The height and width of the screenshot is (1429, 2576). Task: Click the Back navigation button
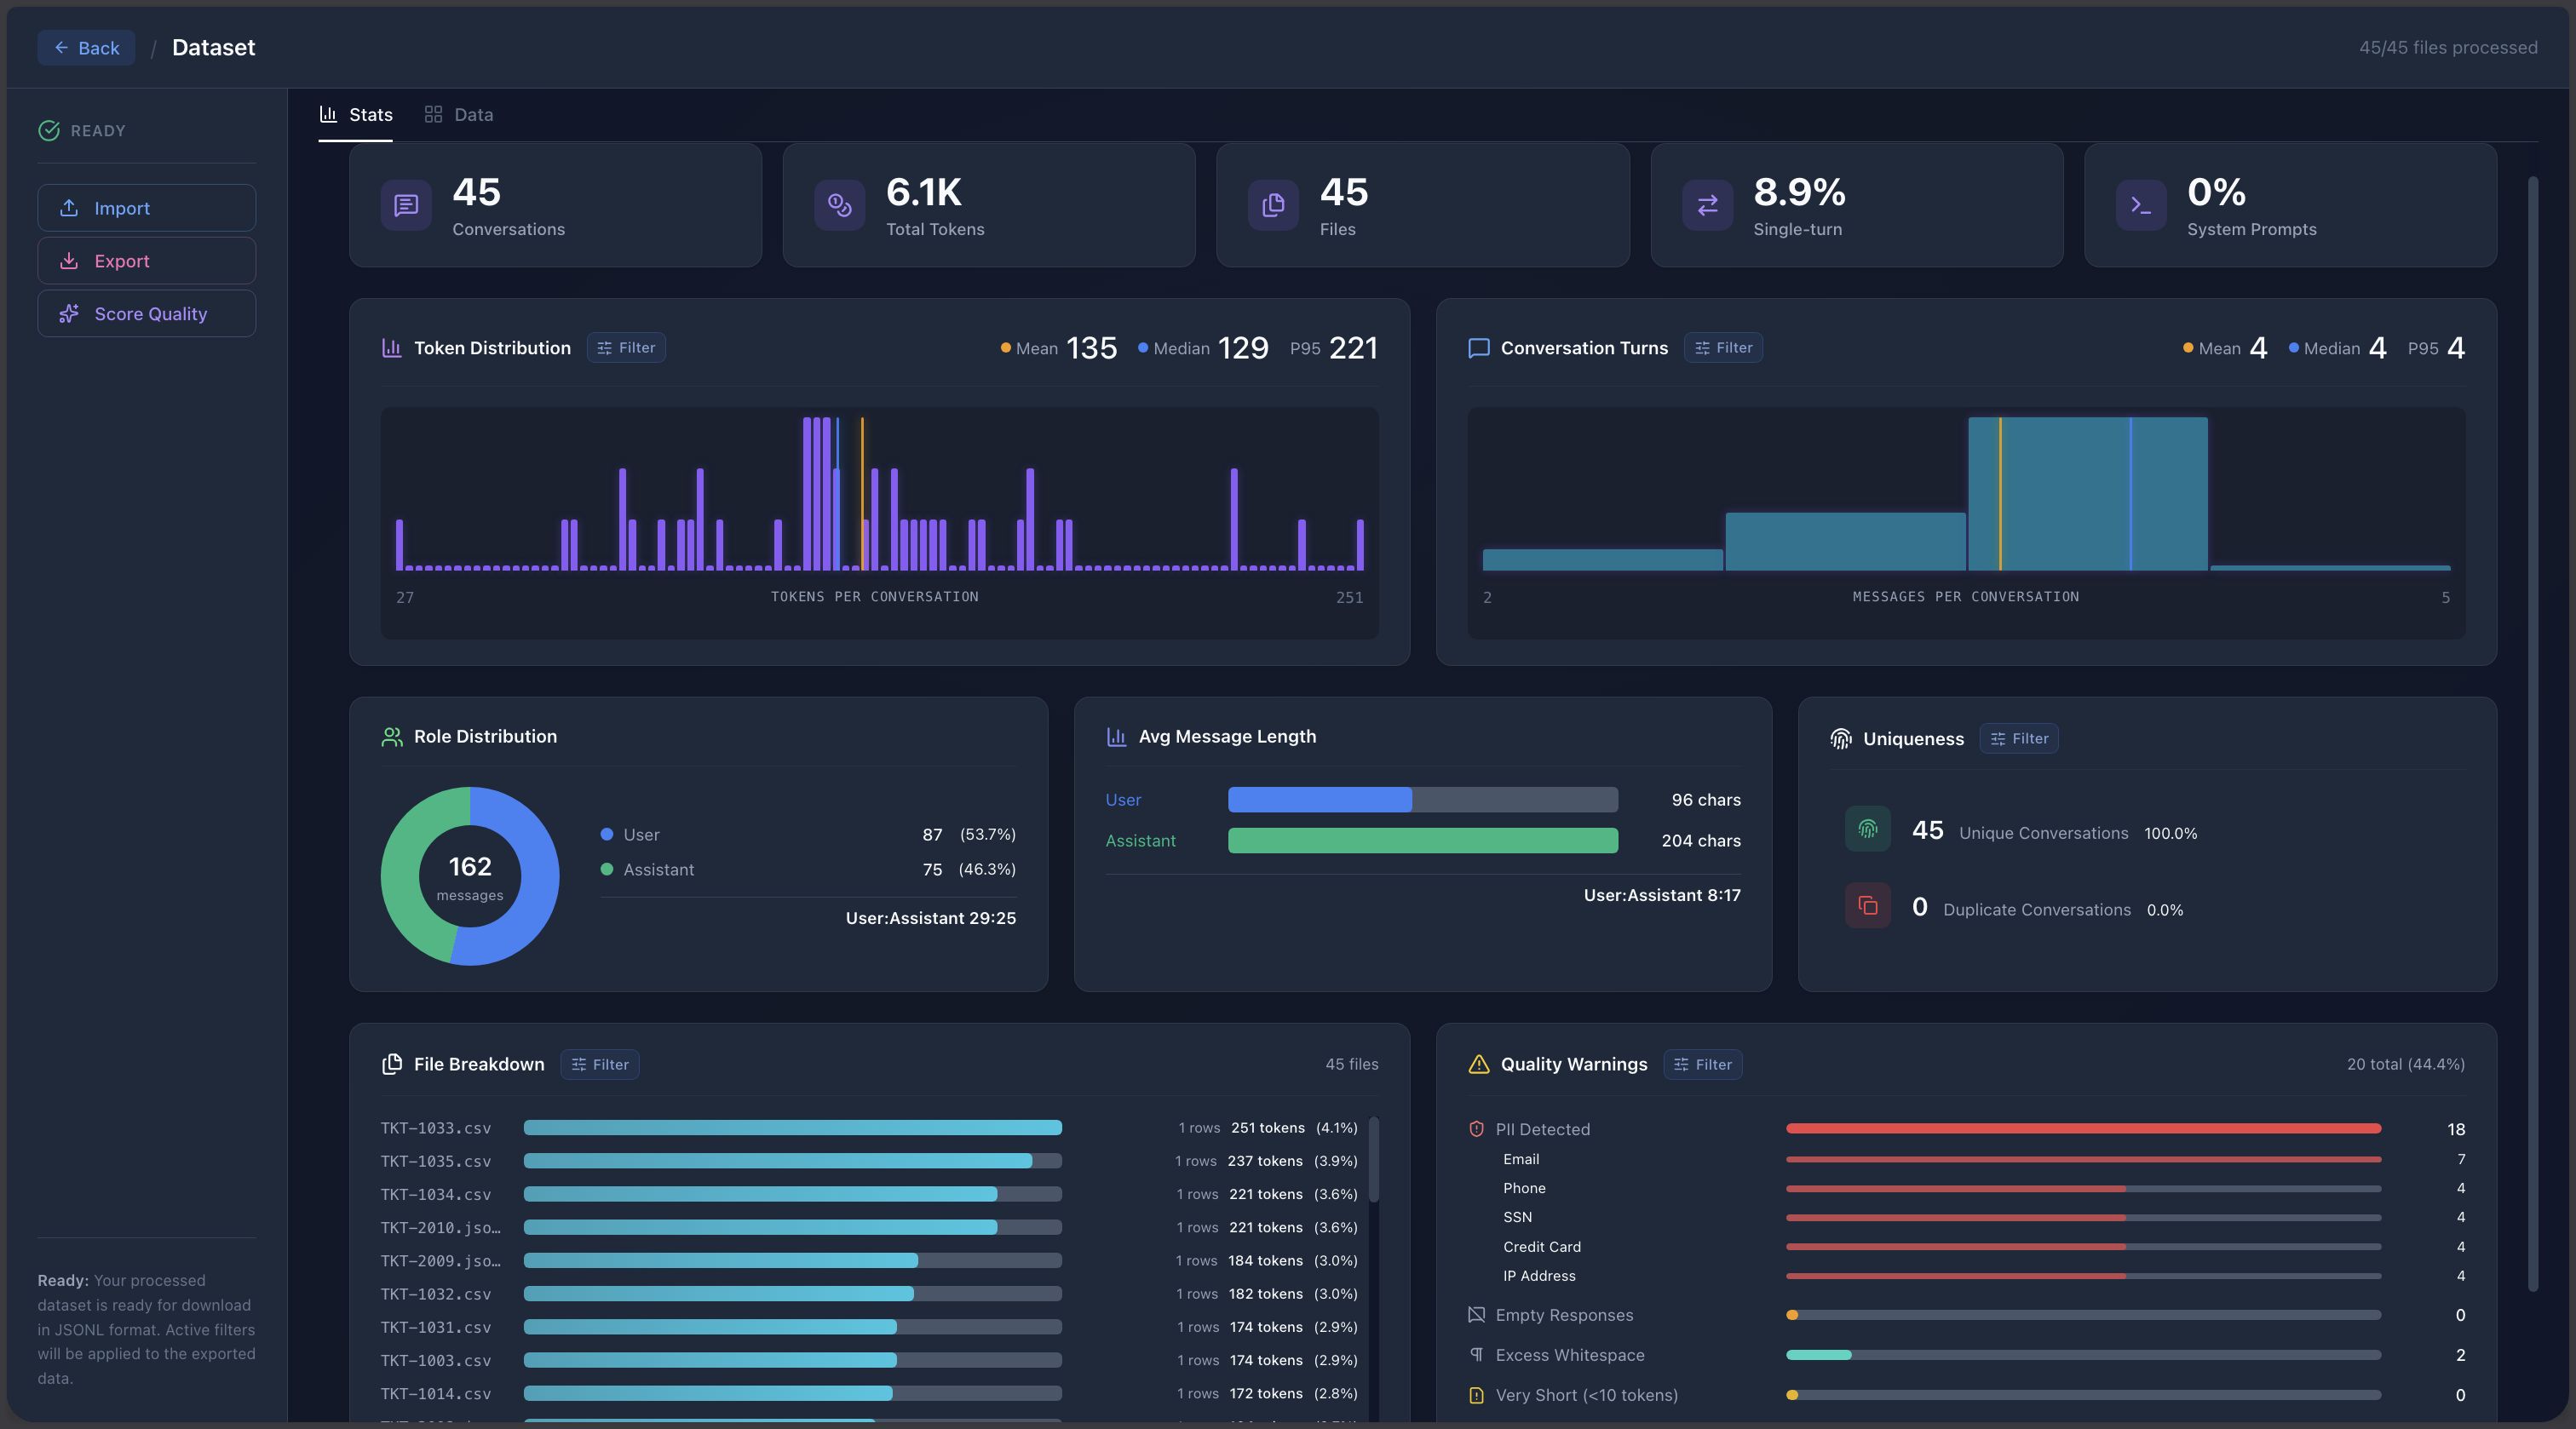pos(86,47)
